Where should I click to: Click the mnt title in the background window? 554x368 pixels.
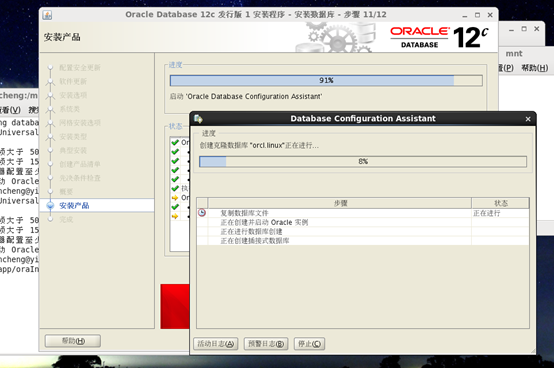514,54
